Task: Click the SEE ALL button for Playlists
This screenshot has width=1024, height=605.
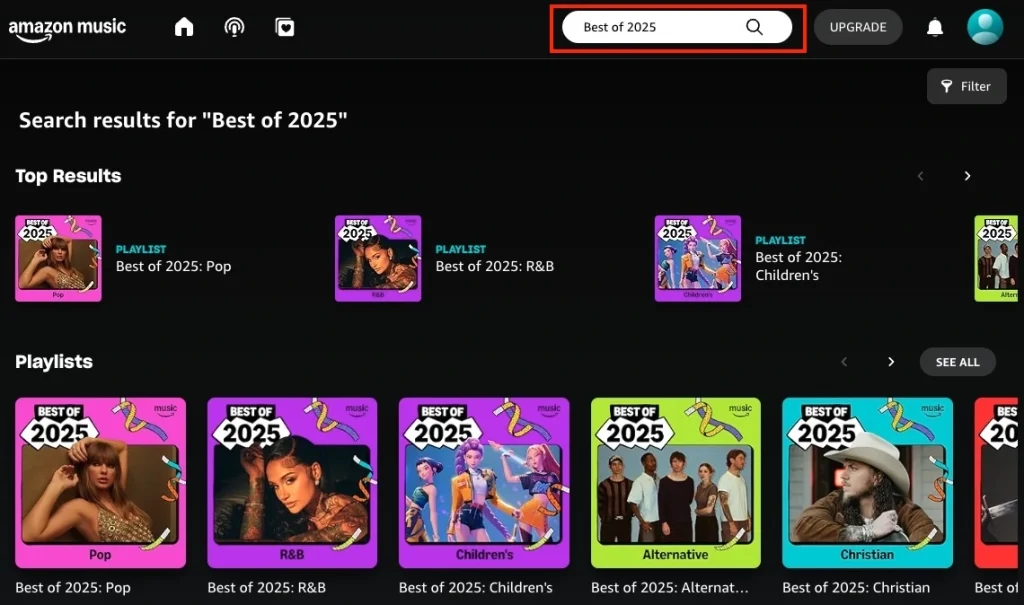Action: (957, 361)
